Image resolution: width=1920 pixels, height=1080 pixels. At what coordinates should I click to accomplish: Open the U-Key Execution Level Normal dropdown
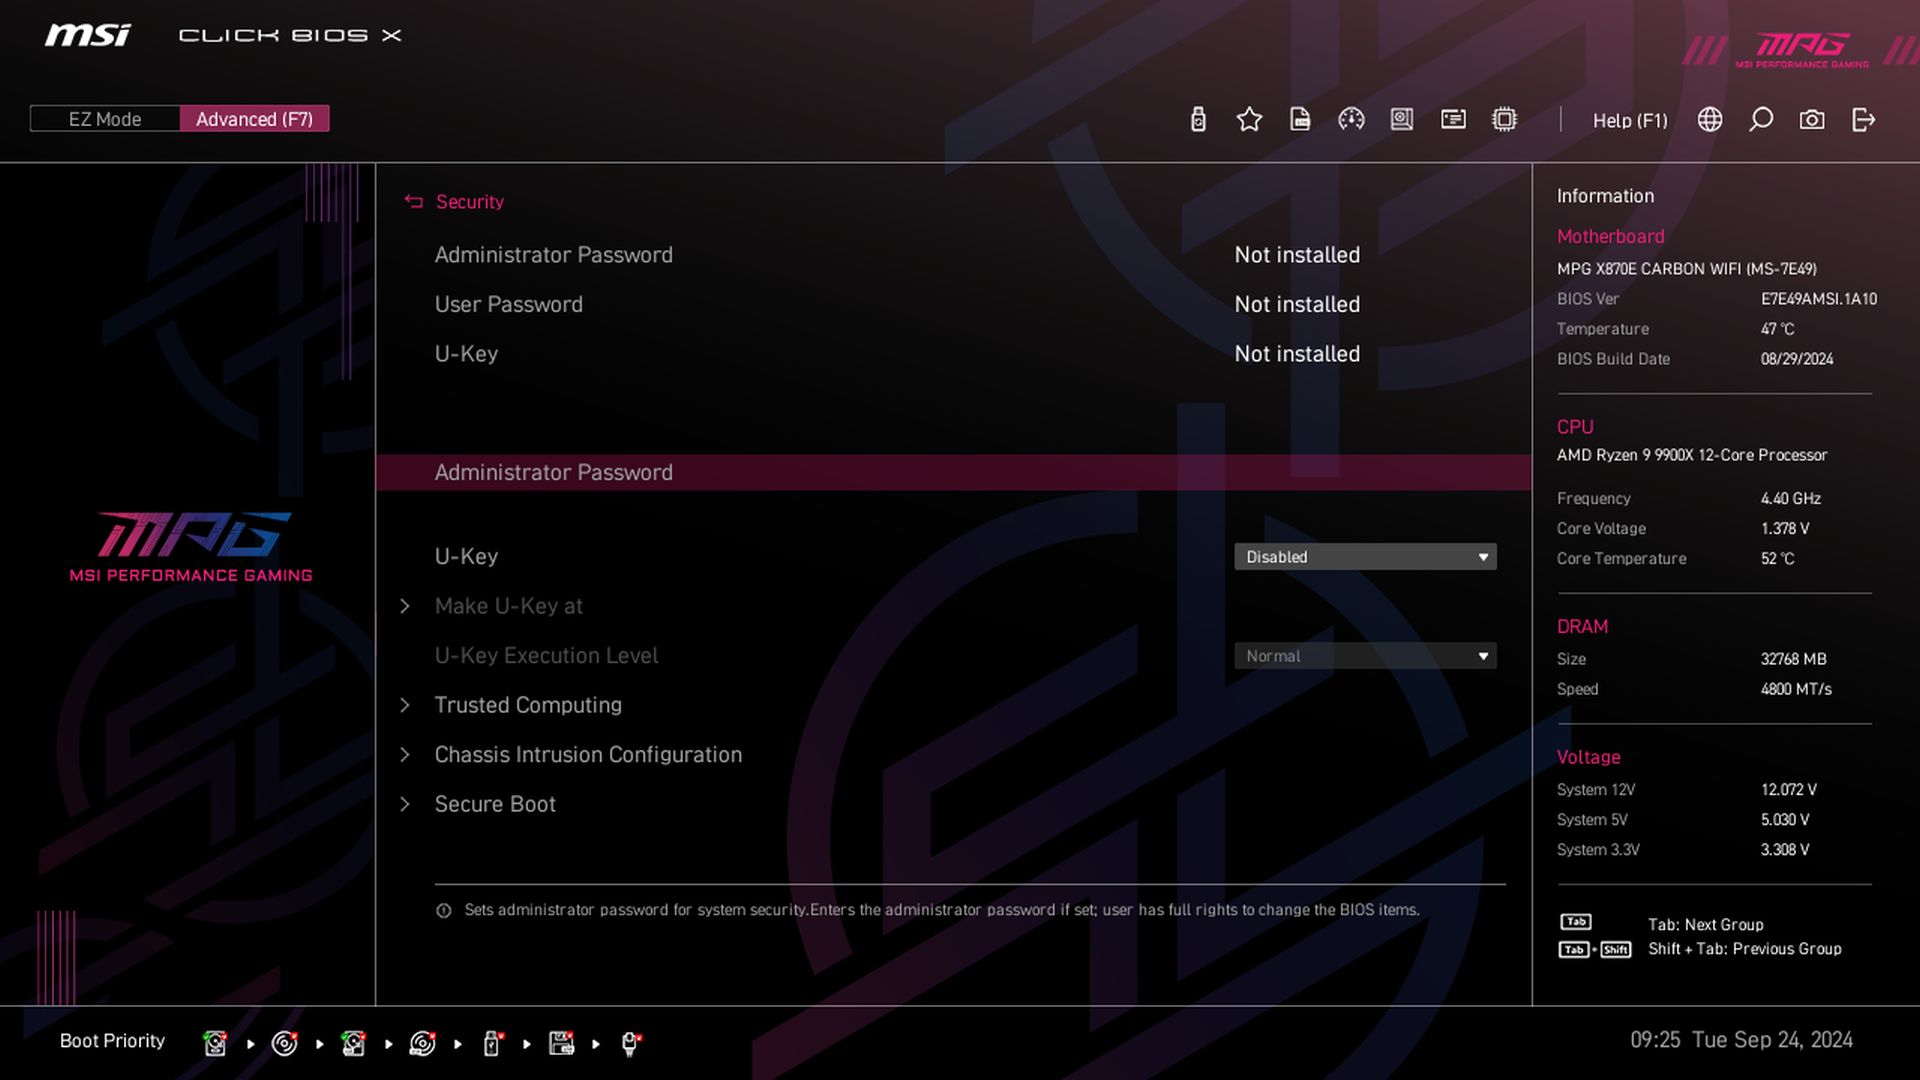point(1364,656)
